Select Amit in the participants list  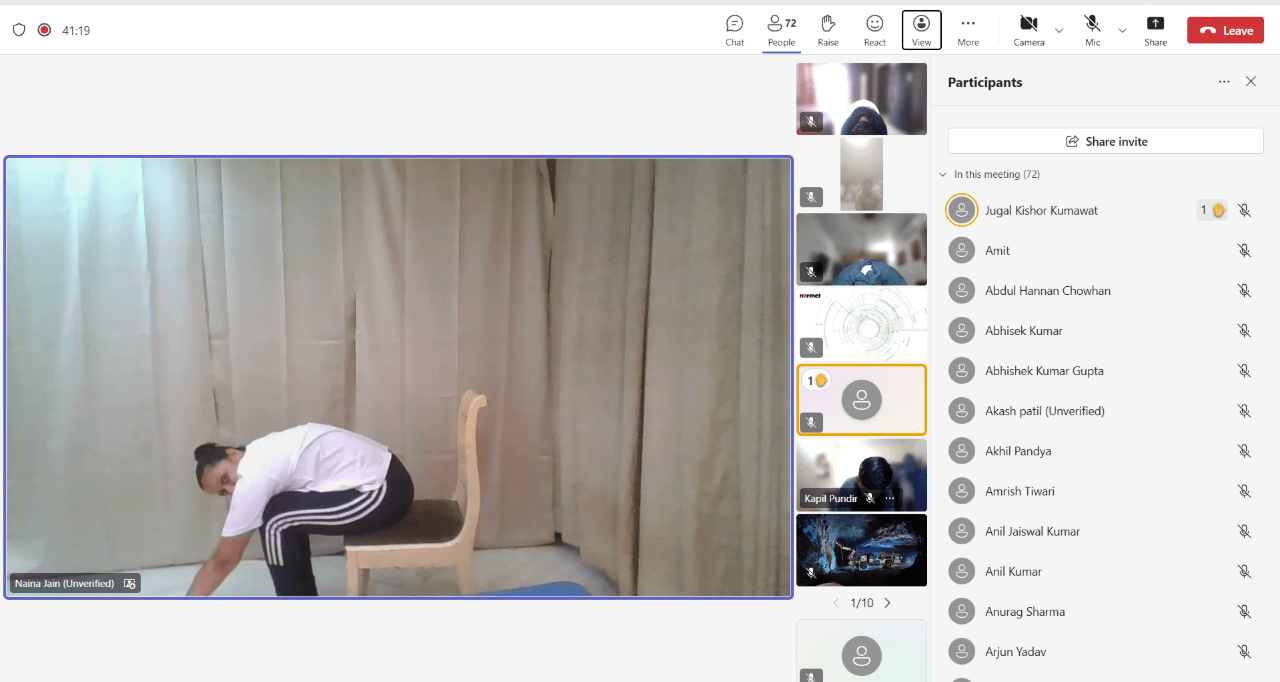(x=997, y=251)
